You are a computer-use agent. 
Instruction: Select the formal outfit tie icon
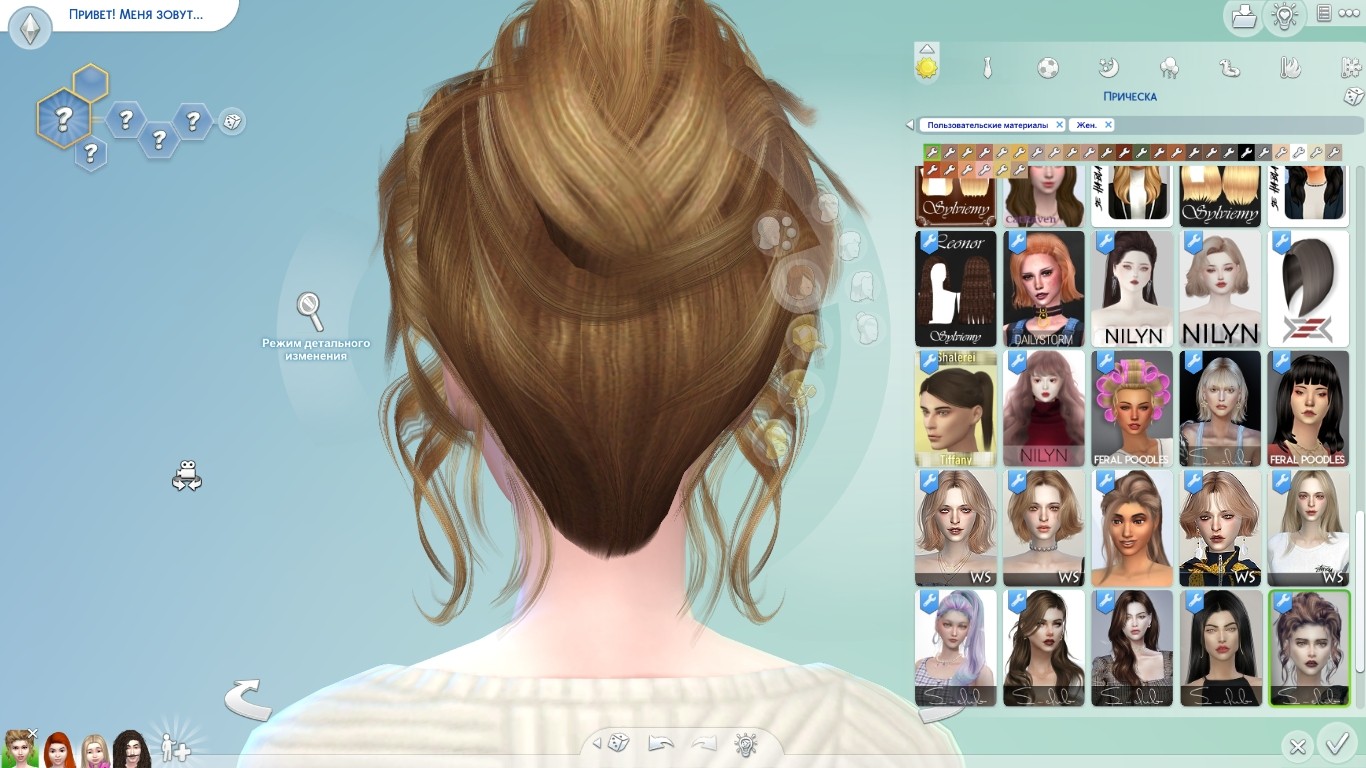click(987, 68)
